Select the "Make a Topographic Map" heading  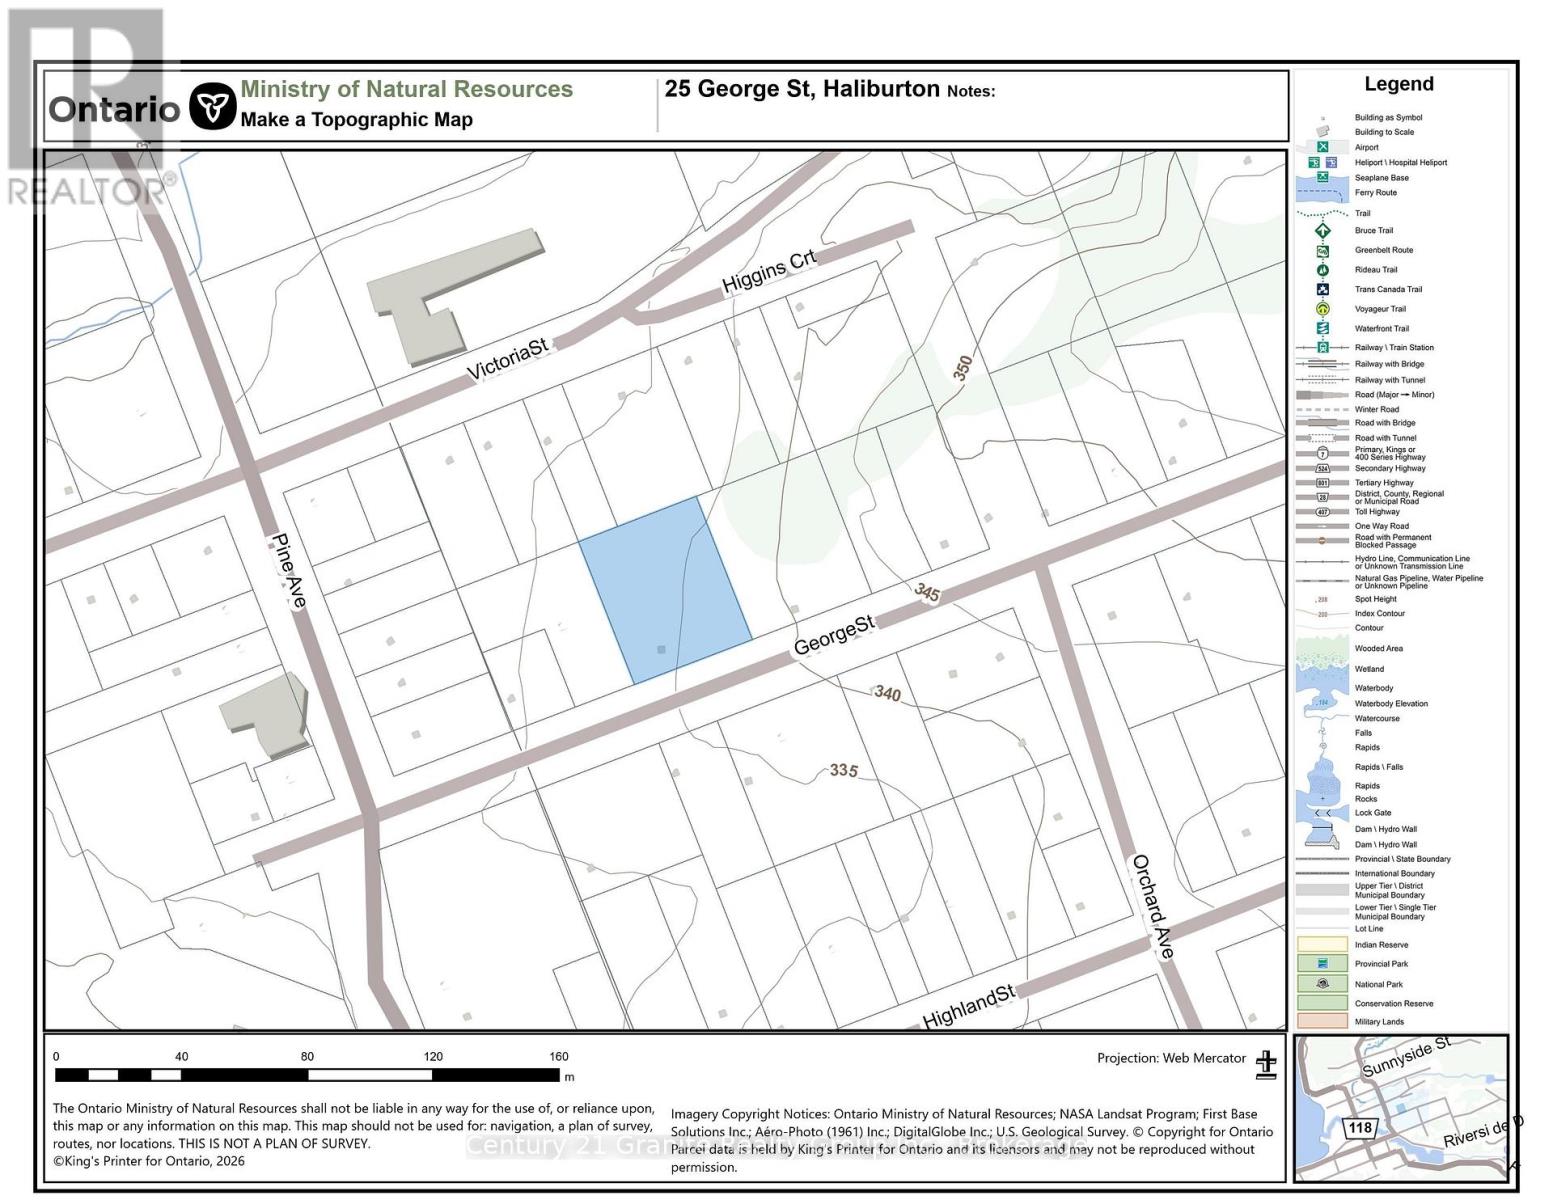[x=357, y=120]
